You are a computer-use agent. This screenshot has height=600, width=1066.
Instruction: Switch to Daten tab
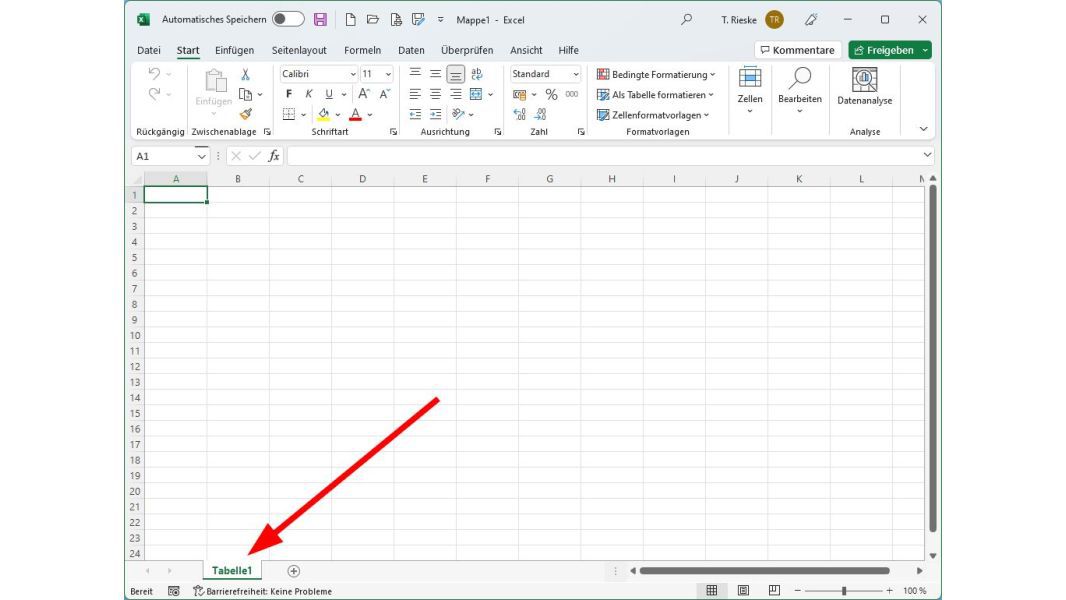pos(411,50)
